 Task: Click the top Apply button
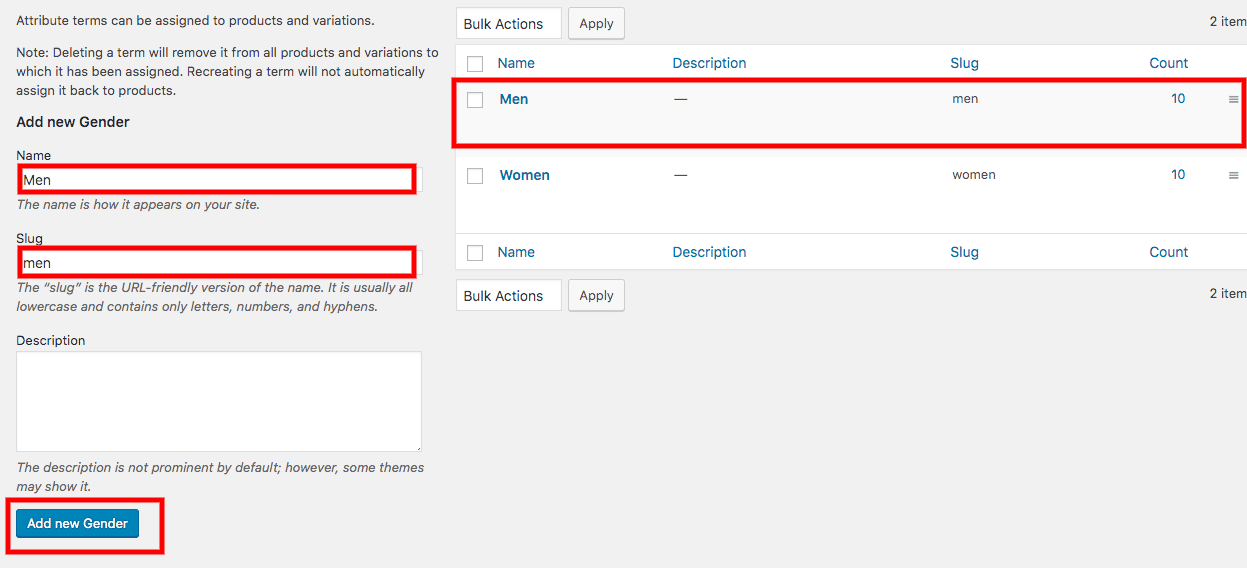596,23
